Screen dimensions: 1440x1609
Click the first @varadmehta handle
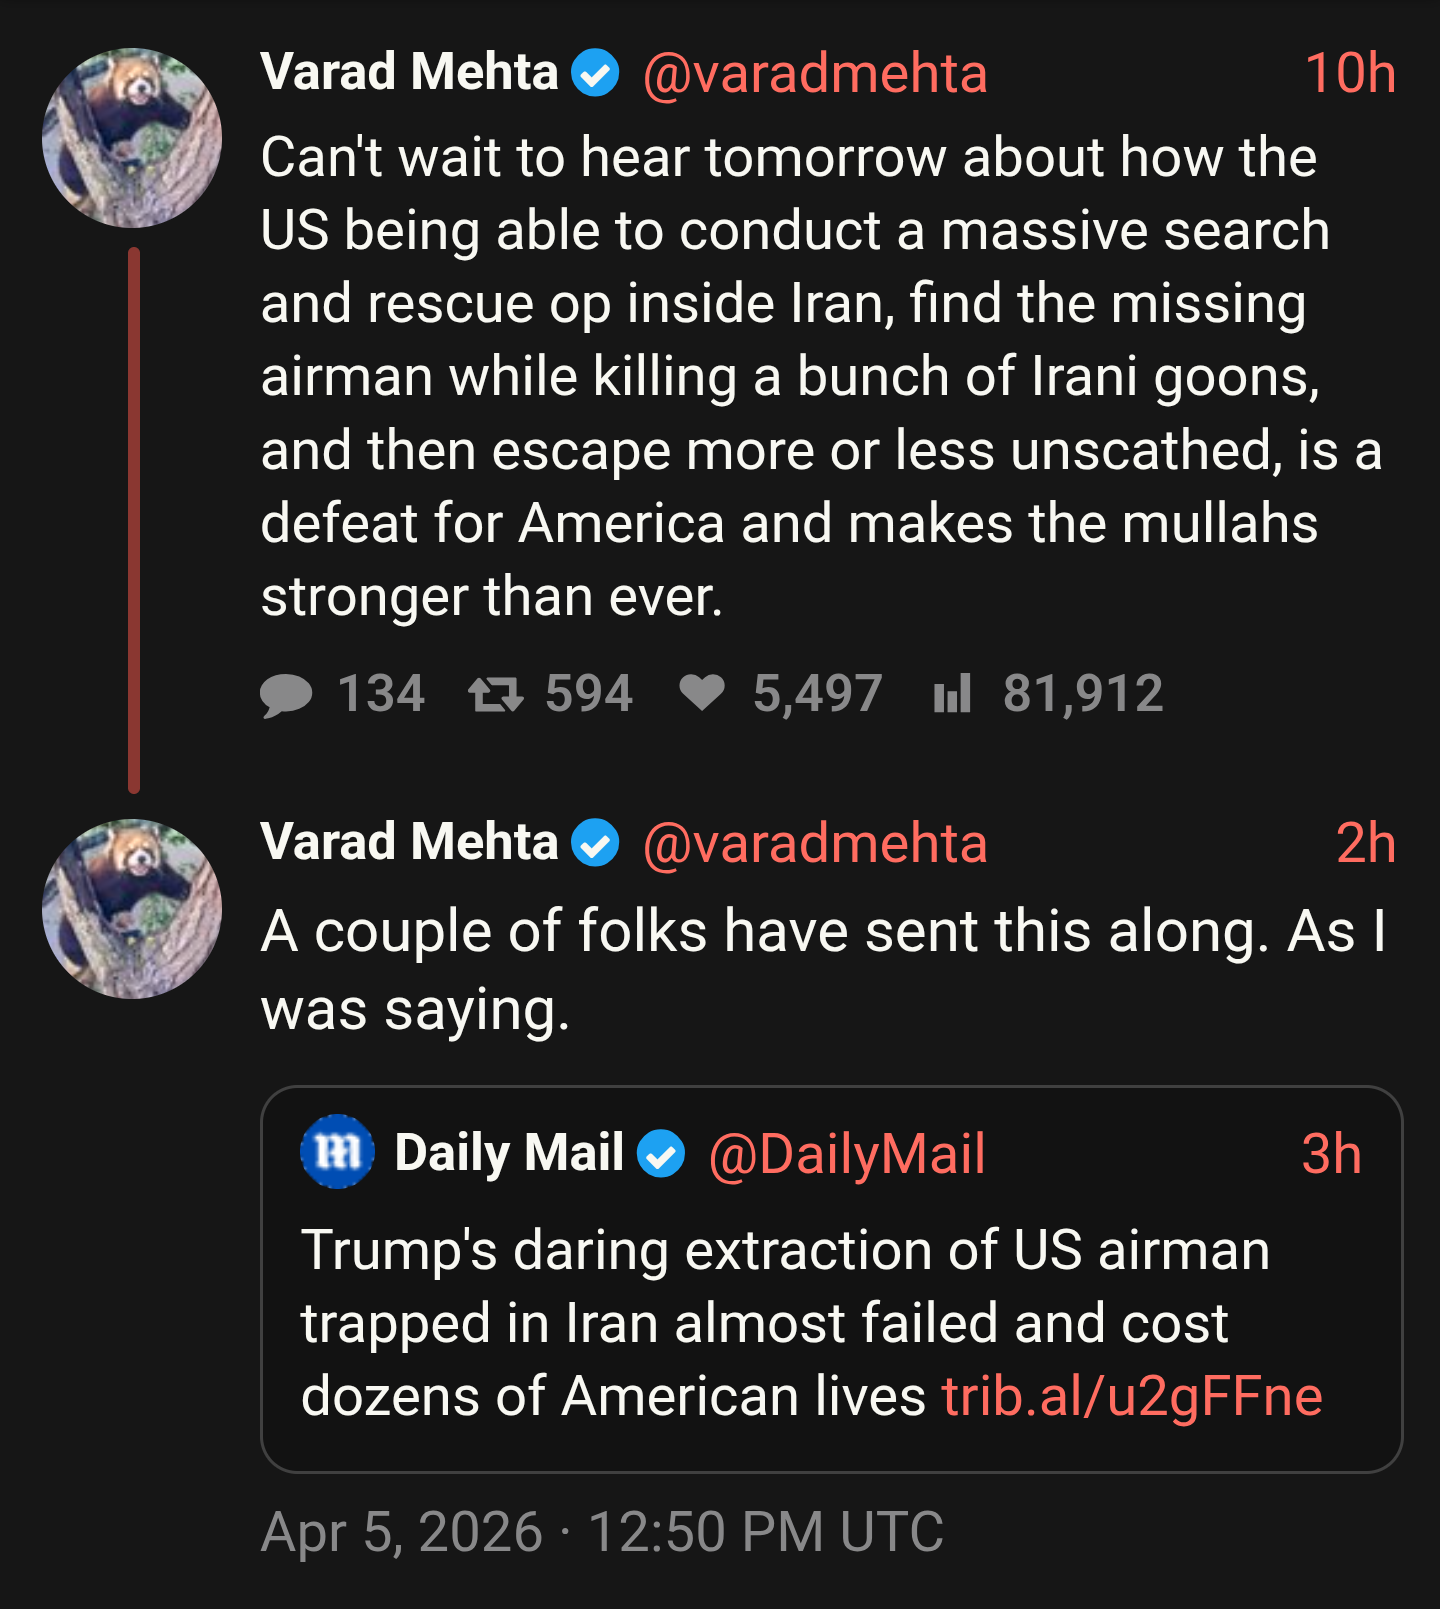click(815, 74)
